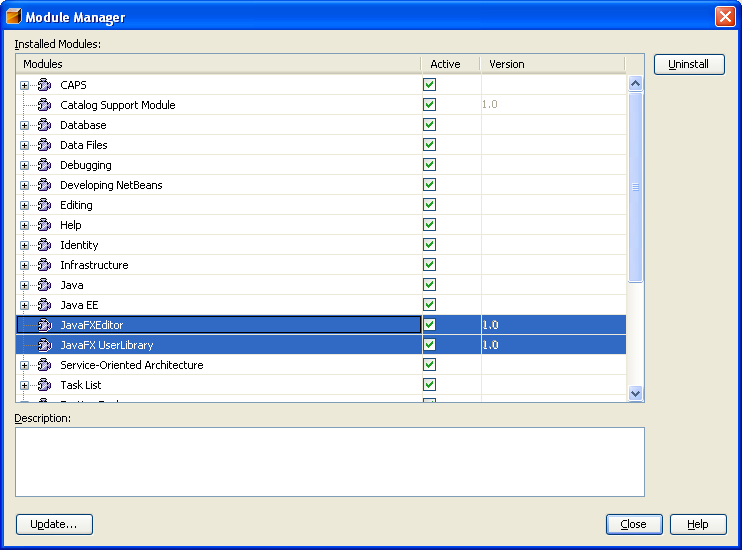Image resolution: width=742 pixels, height=550 pixels.
Task: Click the Developing NetBeans module icon
Action: (x=44, y=185)
